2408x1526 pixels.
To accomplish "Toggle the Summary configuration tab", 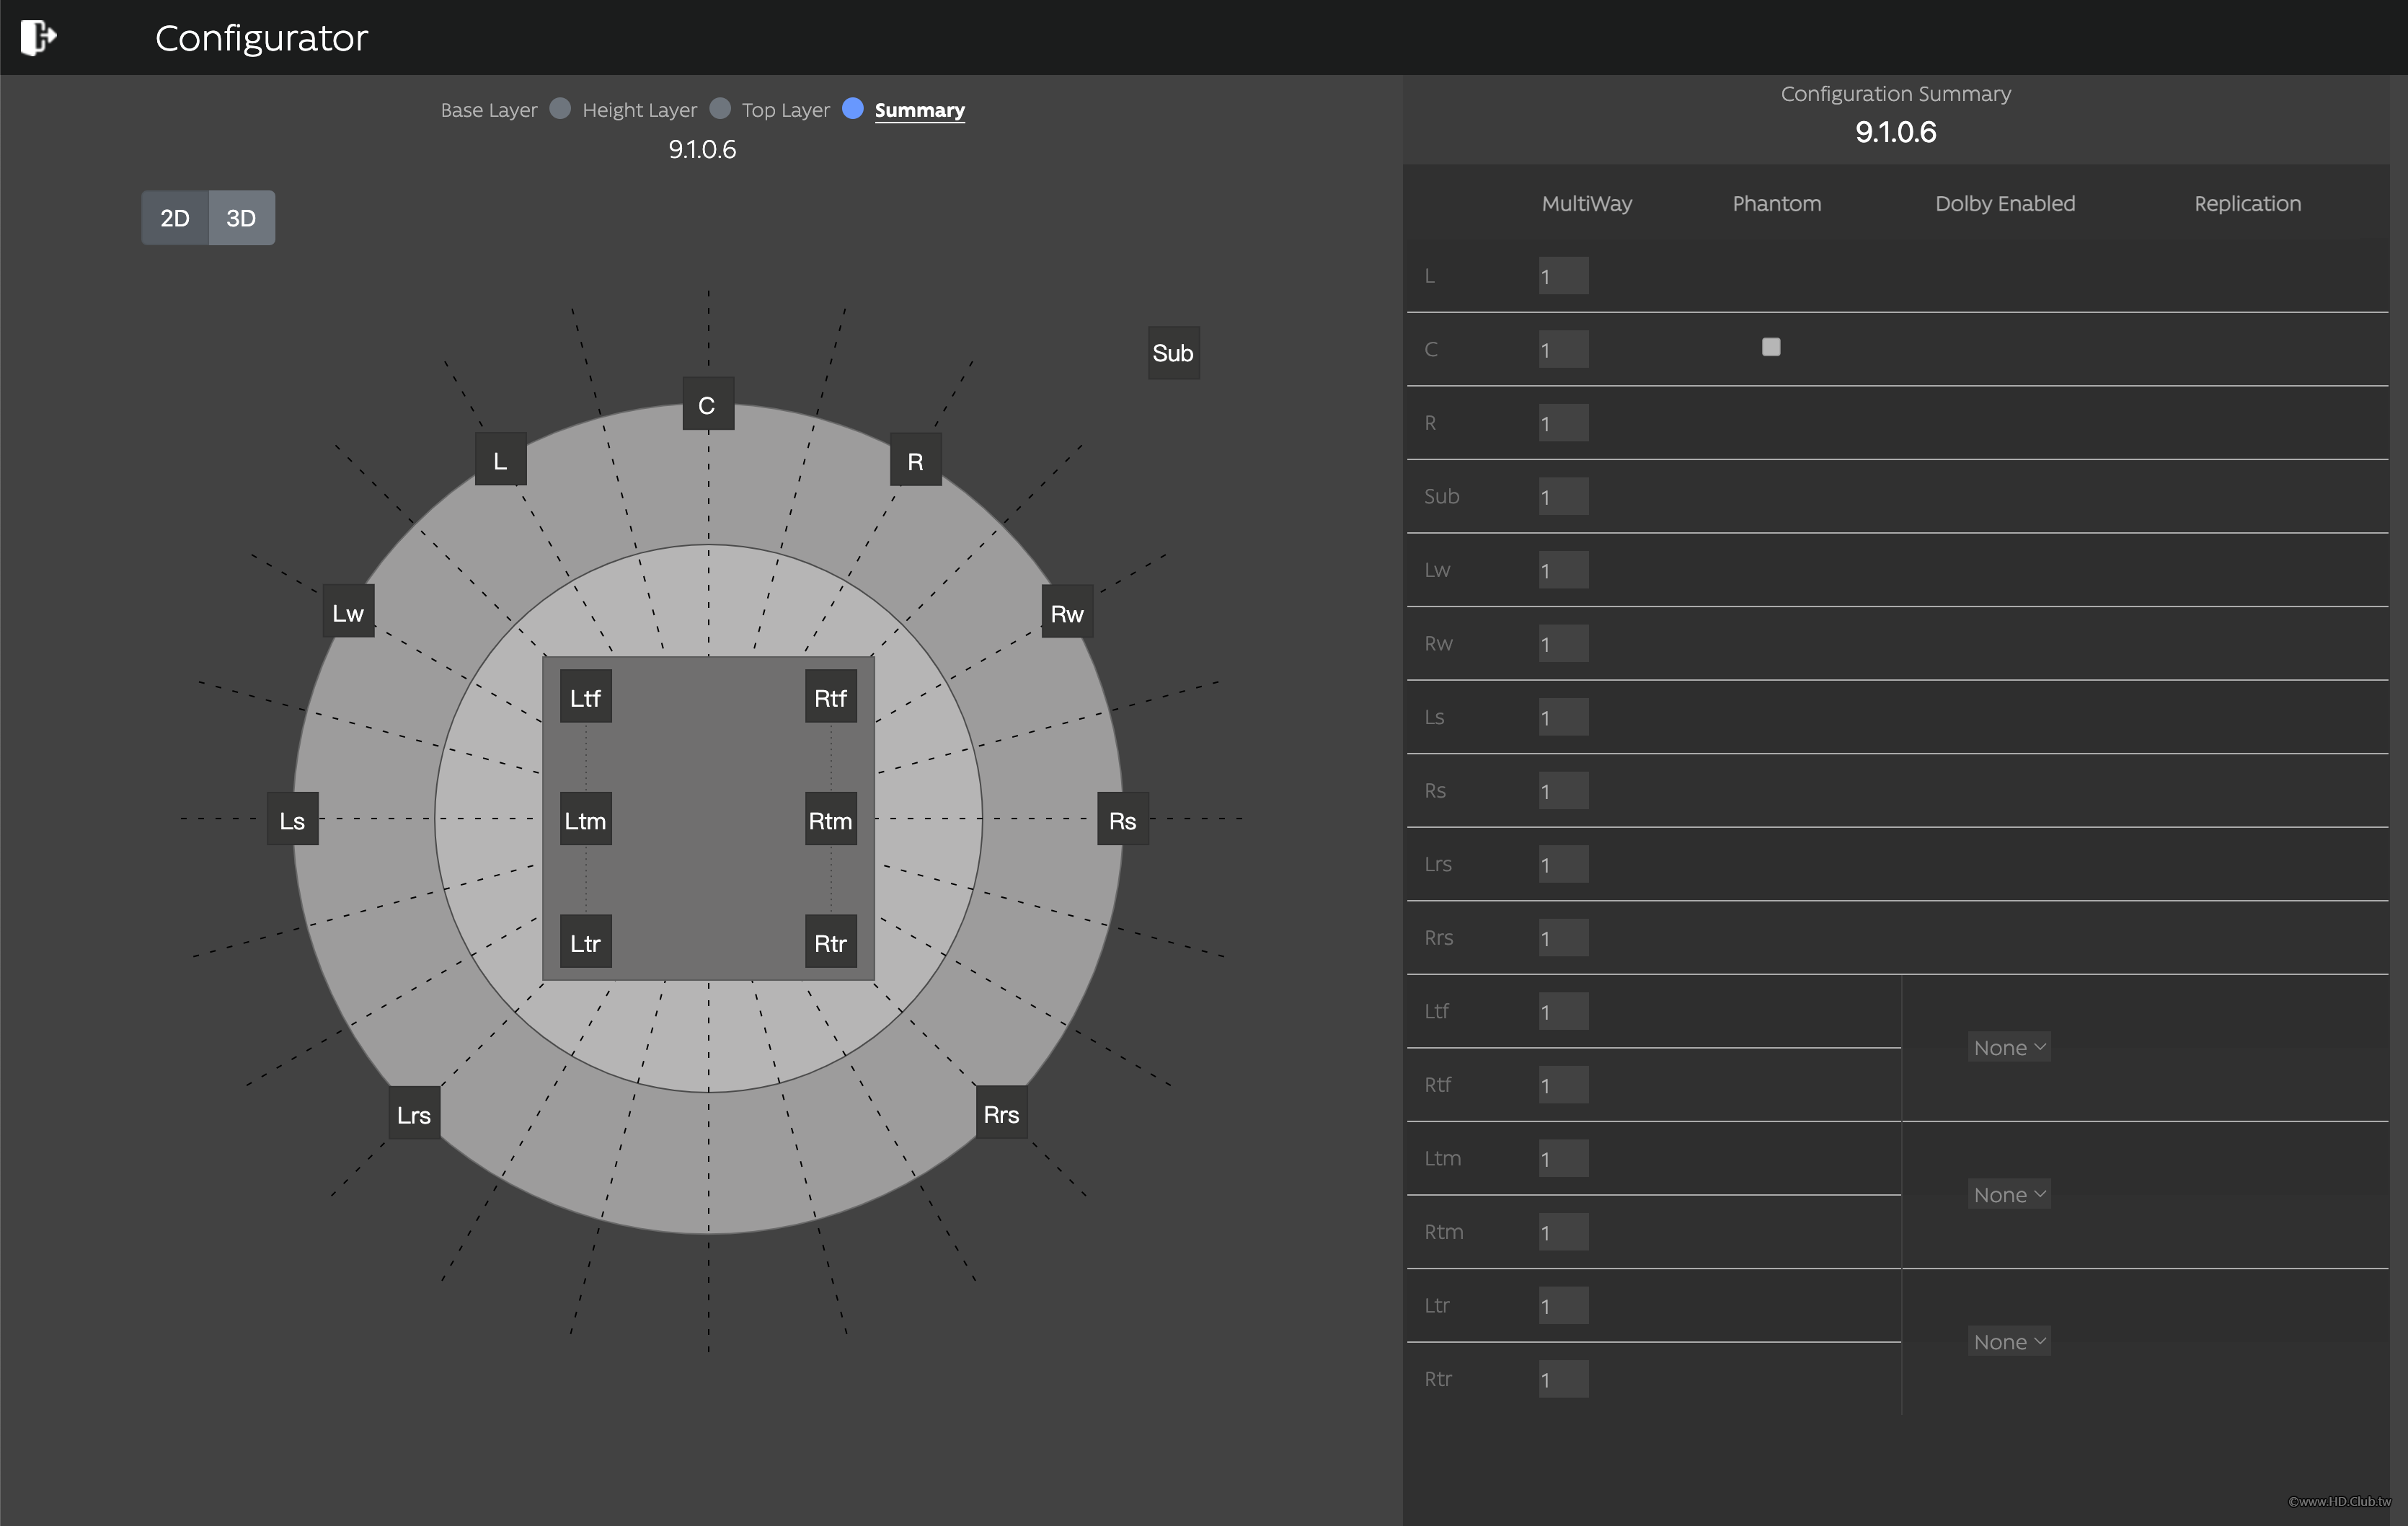I will (x=921, y=109).
